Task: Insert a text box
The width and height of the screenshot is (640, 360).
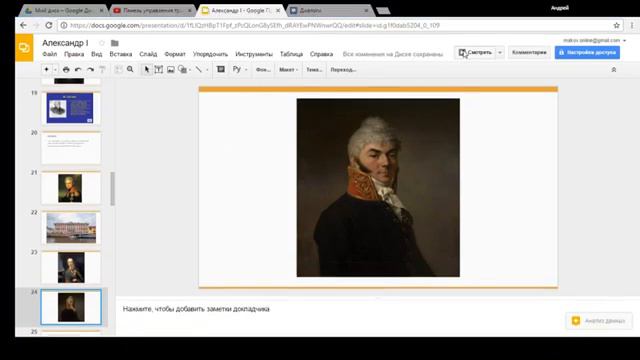Action: pos(159,70)
